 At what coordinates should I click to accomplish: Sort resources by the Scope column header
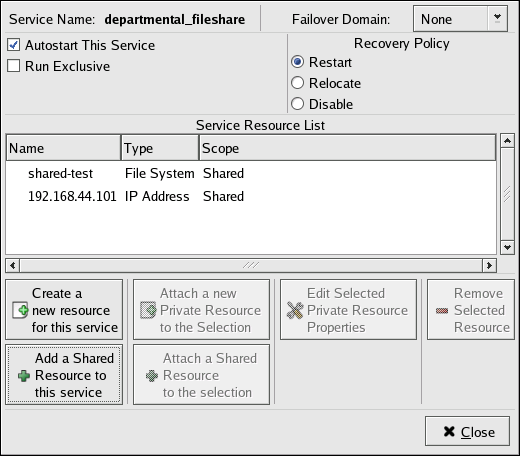click(x=347, y=148)
